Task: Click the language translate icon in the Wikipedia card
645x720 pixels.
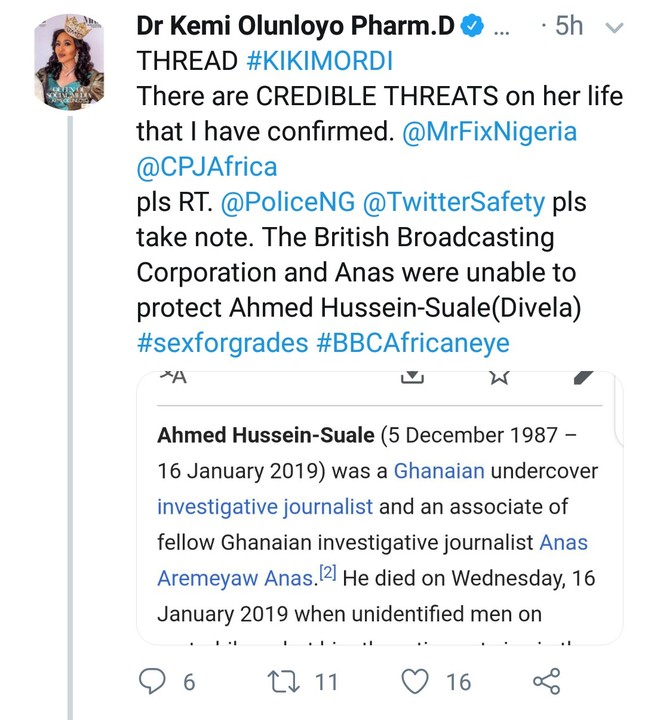Action: (x=172, y=377)
